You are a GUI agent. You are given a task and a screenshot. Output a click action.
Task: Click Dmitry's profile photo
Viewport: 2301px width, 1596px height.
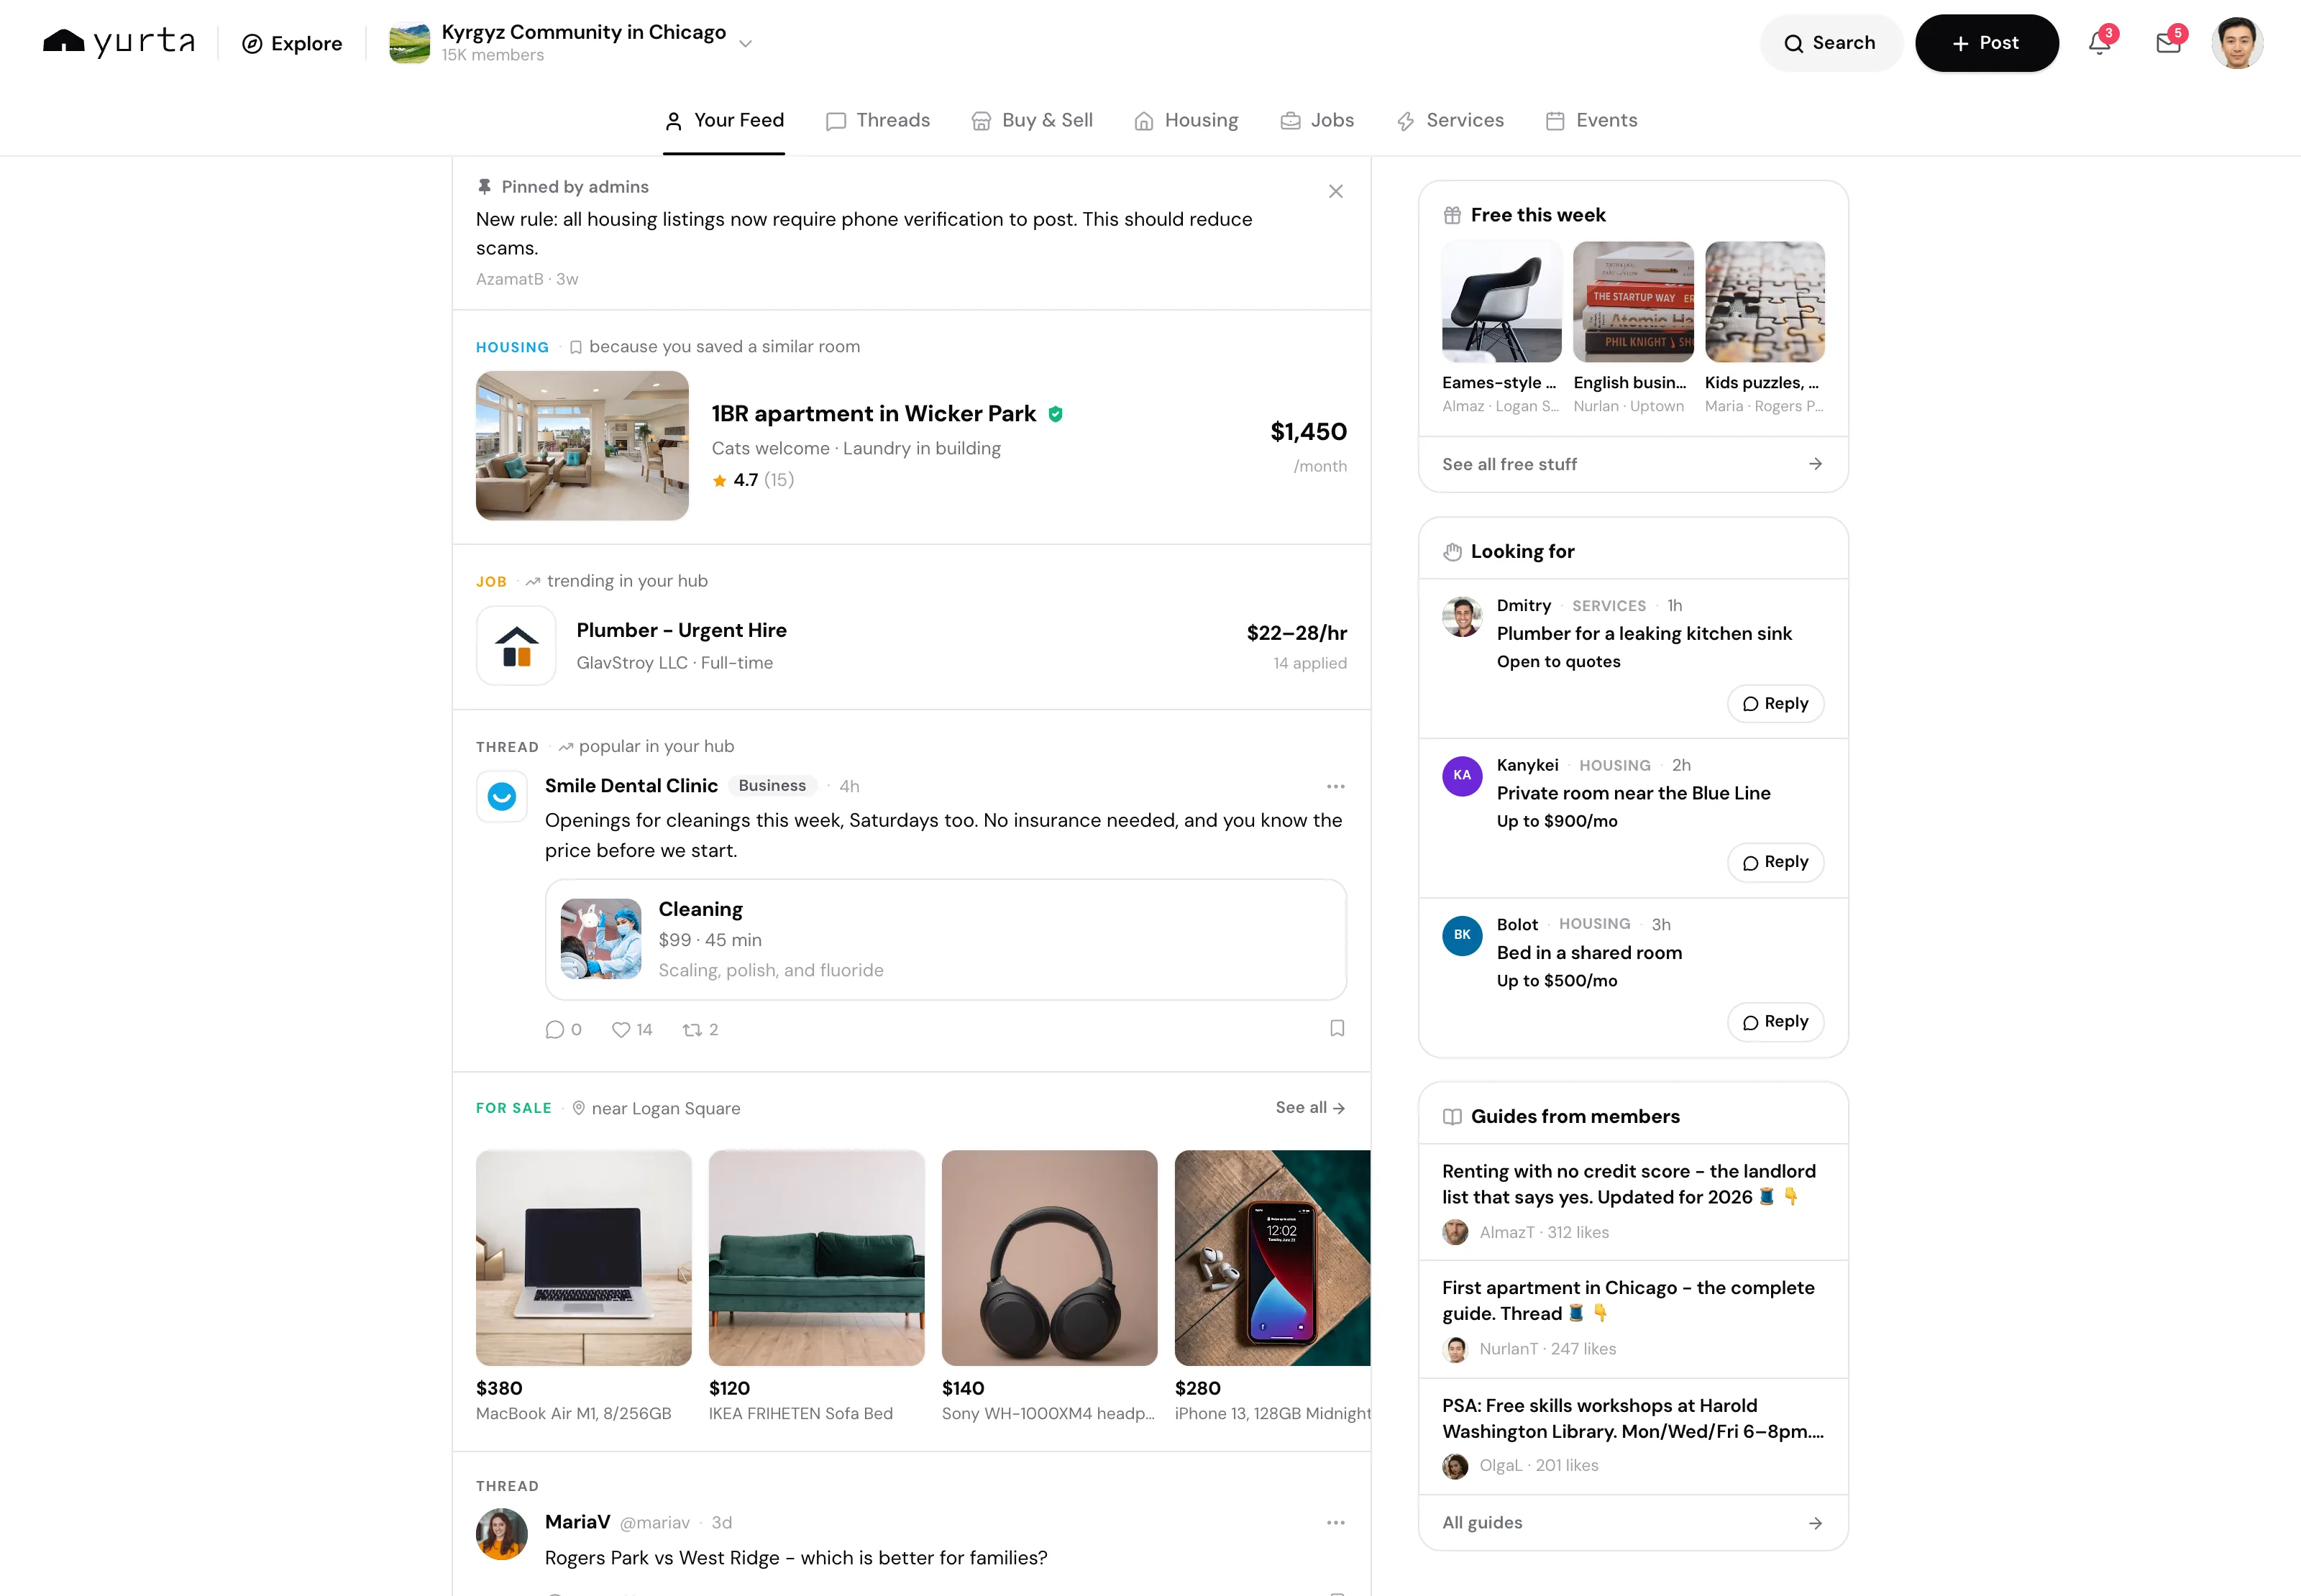1462,617
